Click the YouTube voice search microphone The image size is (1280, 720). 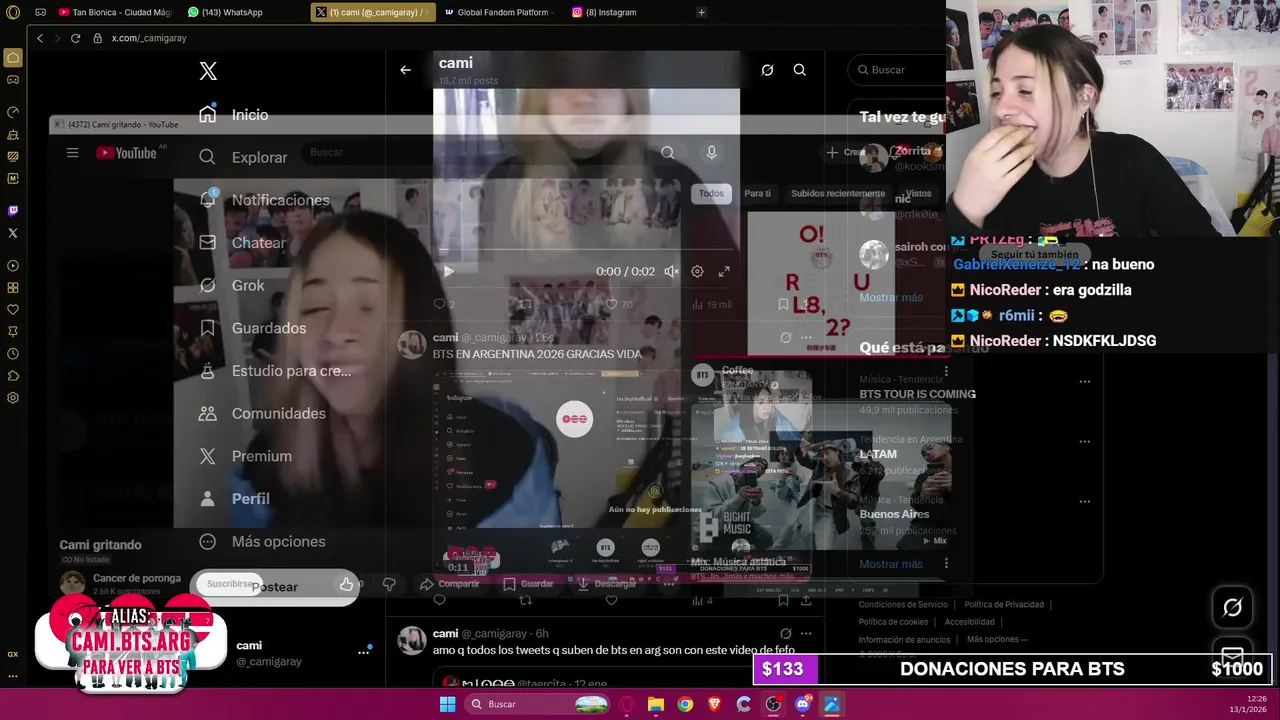pos(711,152)
